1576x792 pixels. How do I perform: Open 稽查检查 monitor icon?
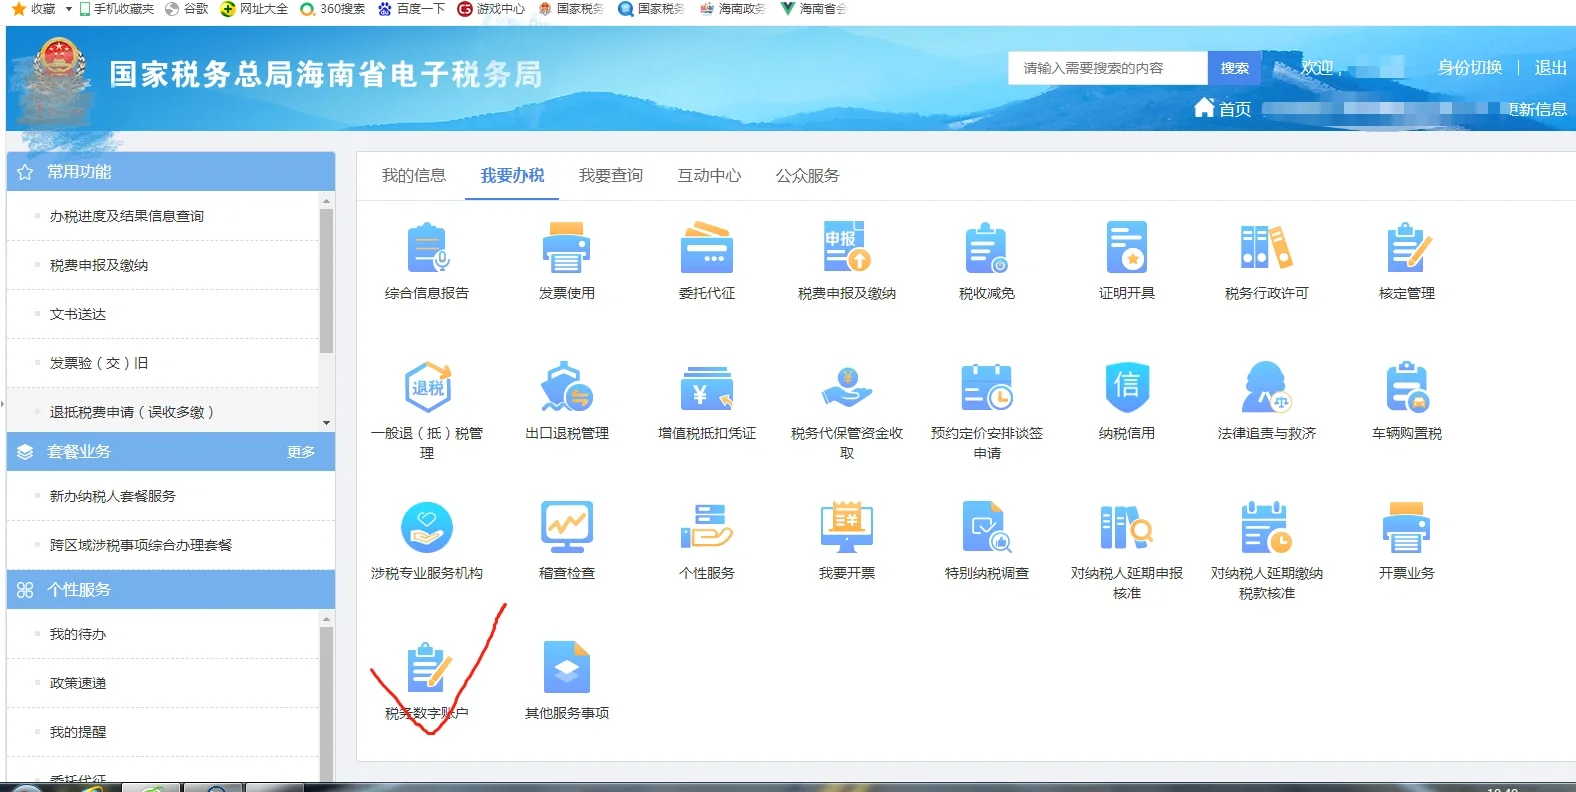click(566, 527)
